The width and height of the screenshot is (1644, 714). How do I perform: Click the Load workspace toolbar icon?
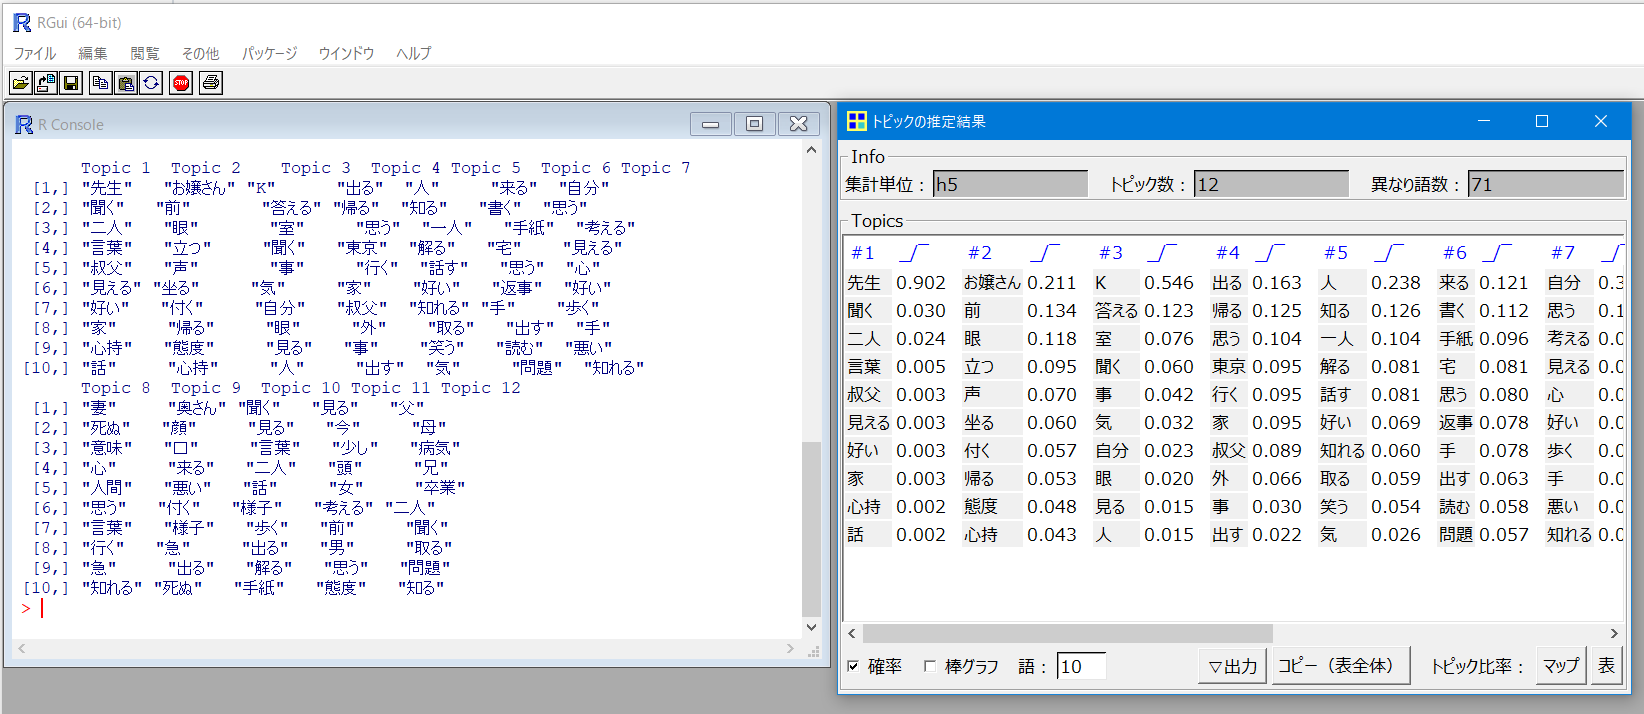[x=46, y=83]
